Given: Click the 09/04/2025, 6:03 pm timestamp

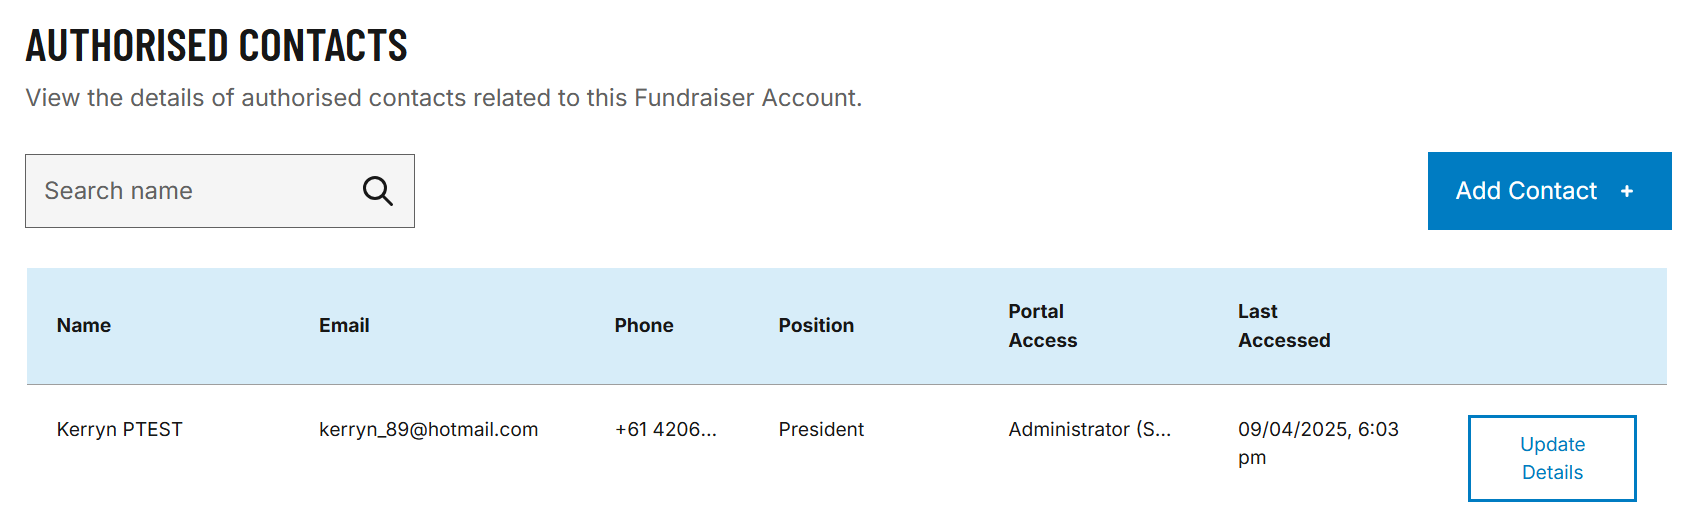Looking at the screenshot, I should tap(1318, 443).
